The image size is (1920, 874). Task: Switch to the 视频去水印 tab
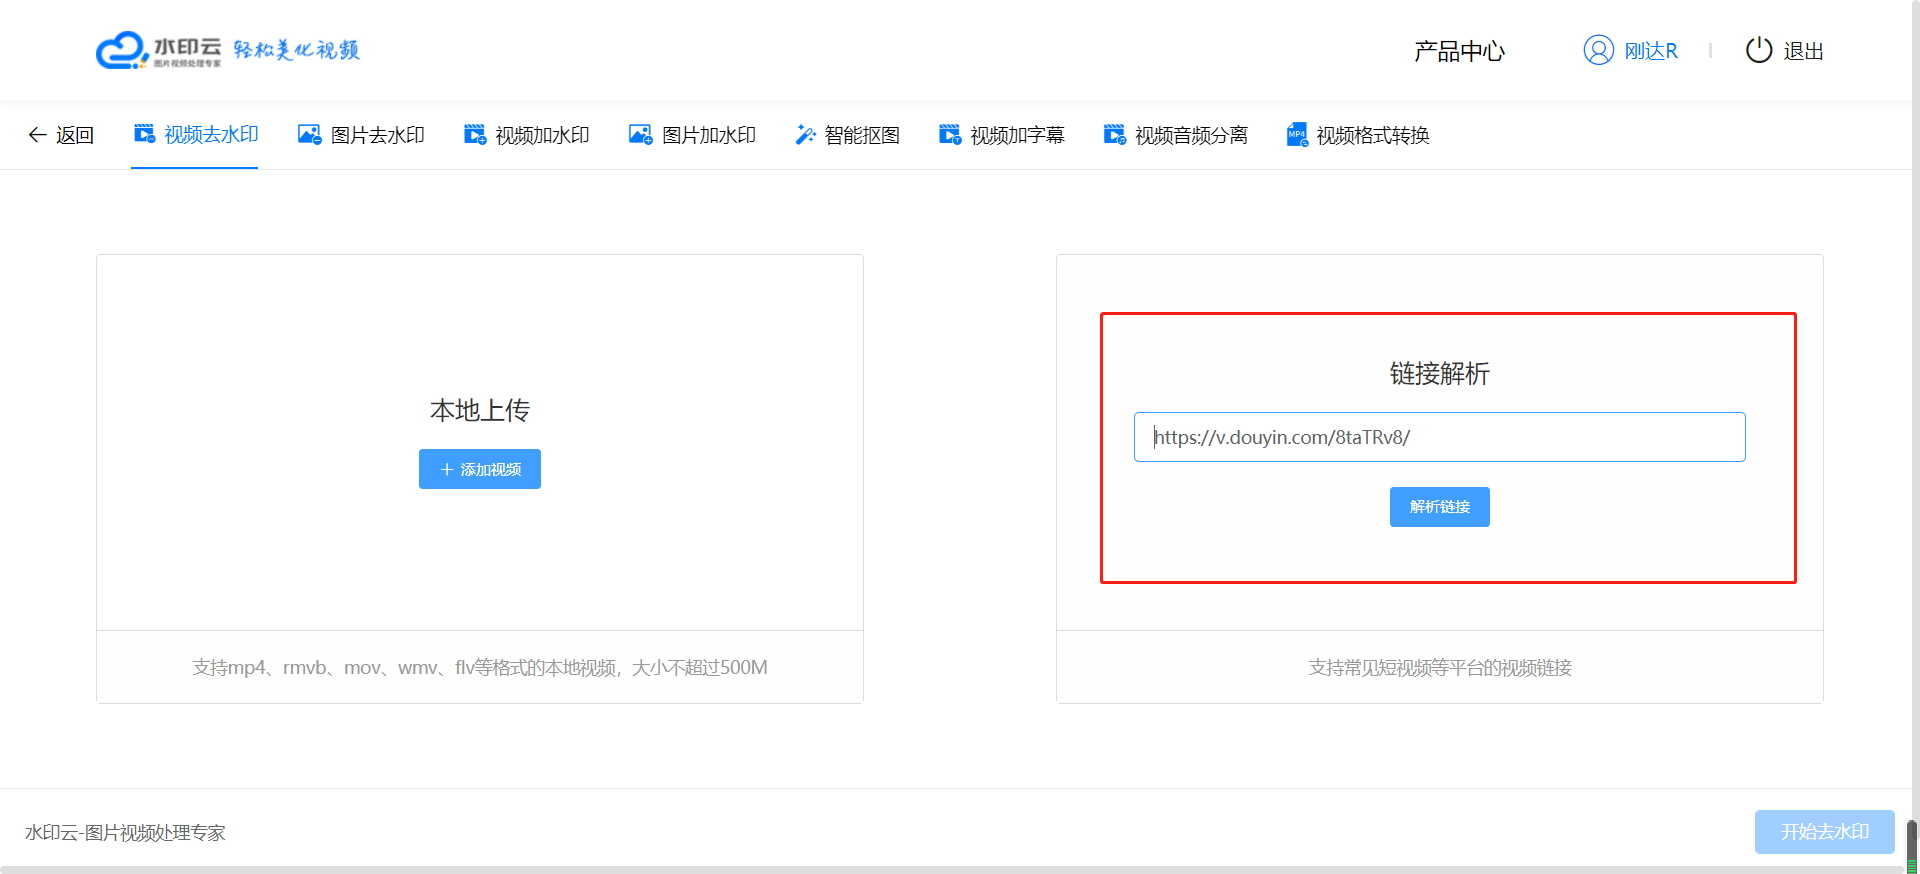point(195,135)
